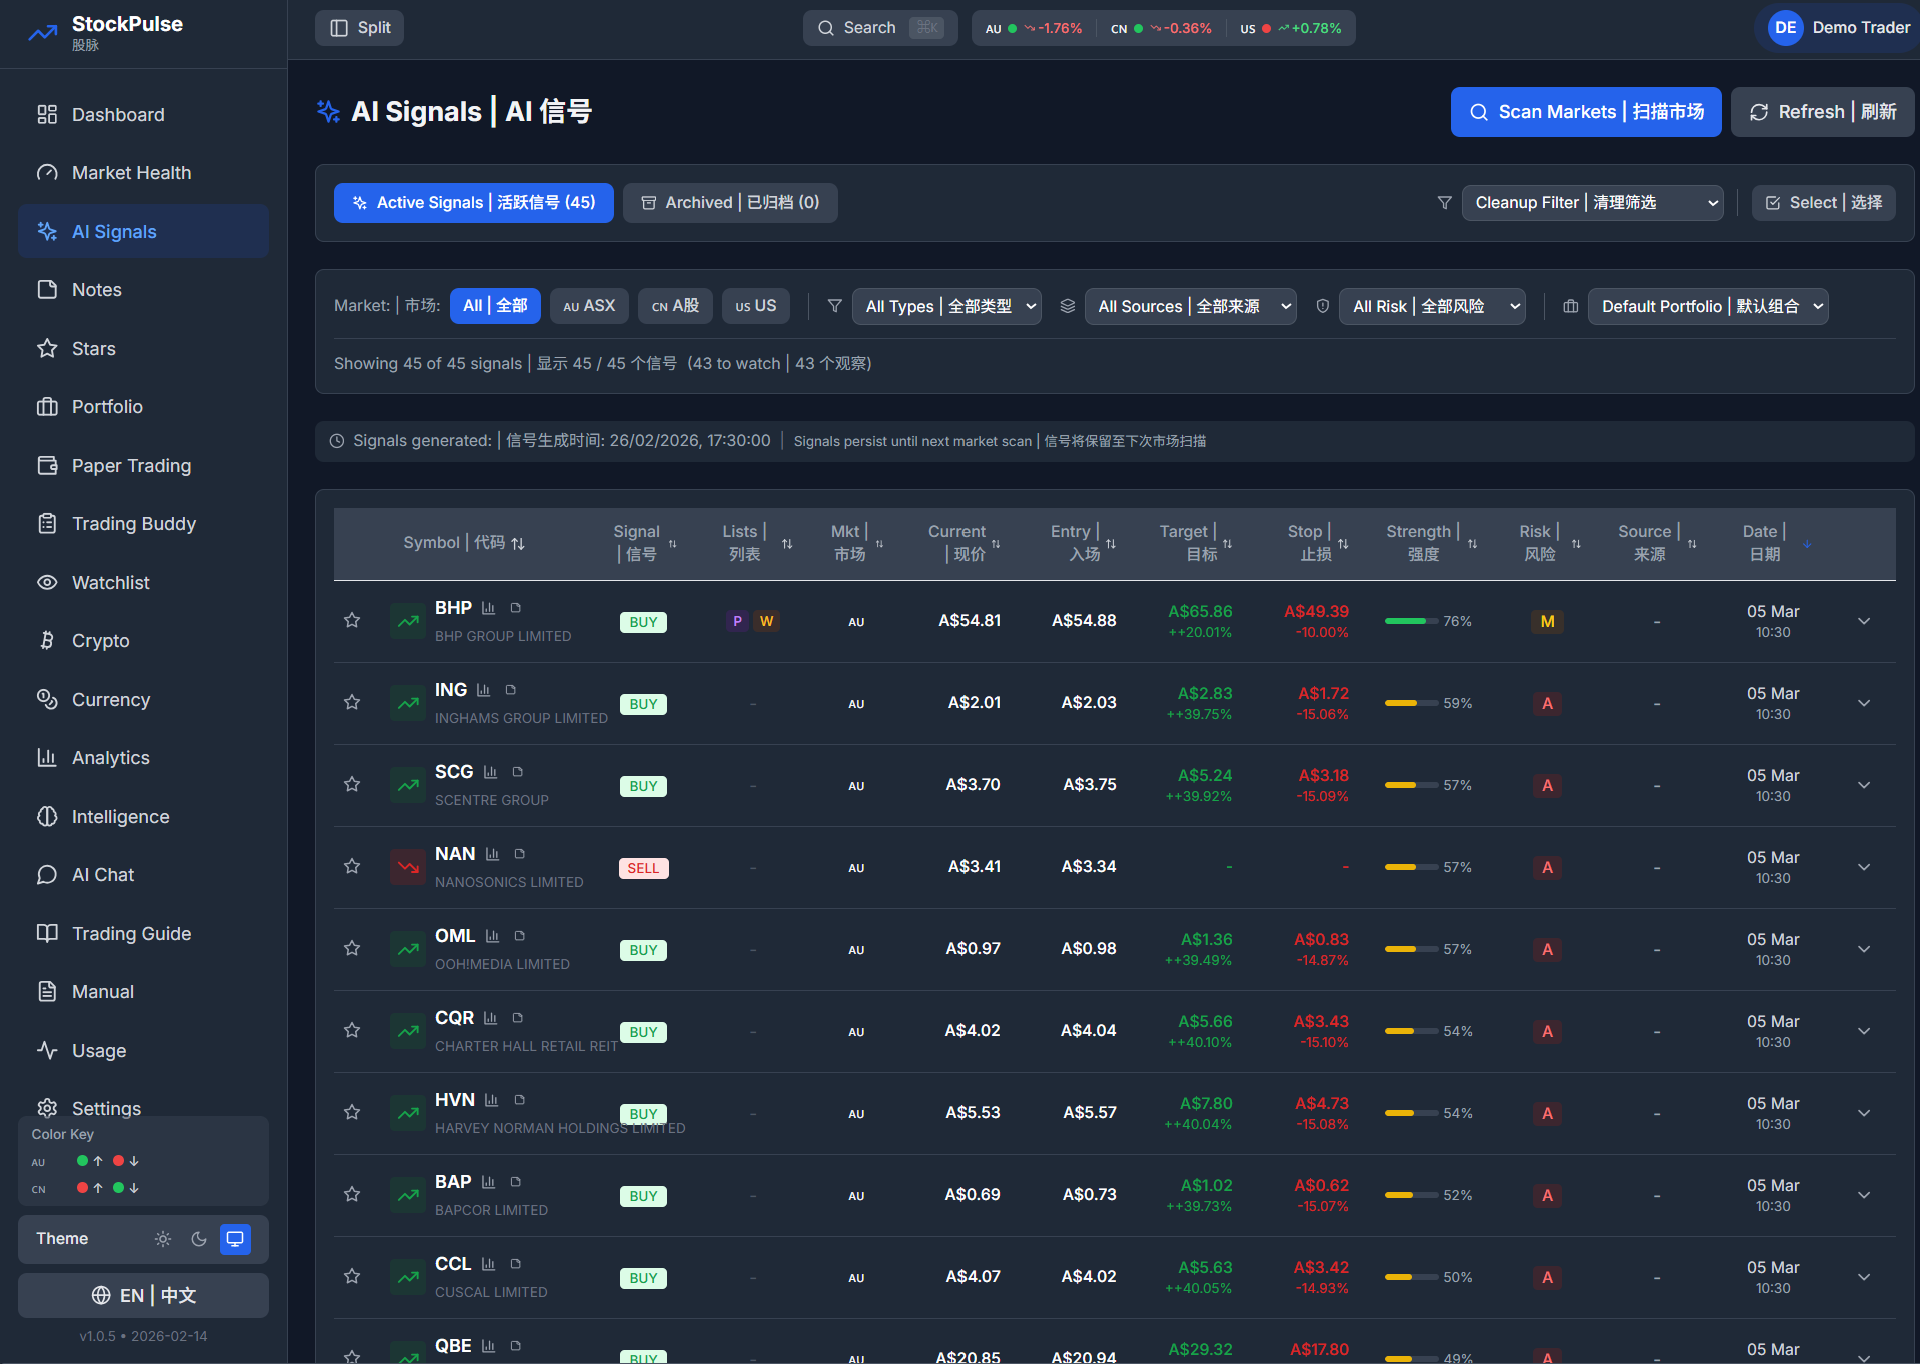Switch to the Archived signals tab
1920x1364 pixels.
click(730, 203)
